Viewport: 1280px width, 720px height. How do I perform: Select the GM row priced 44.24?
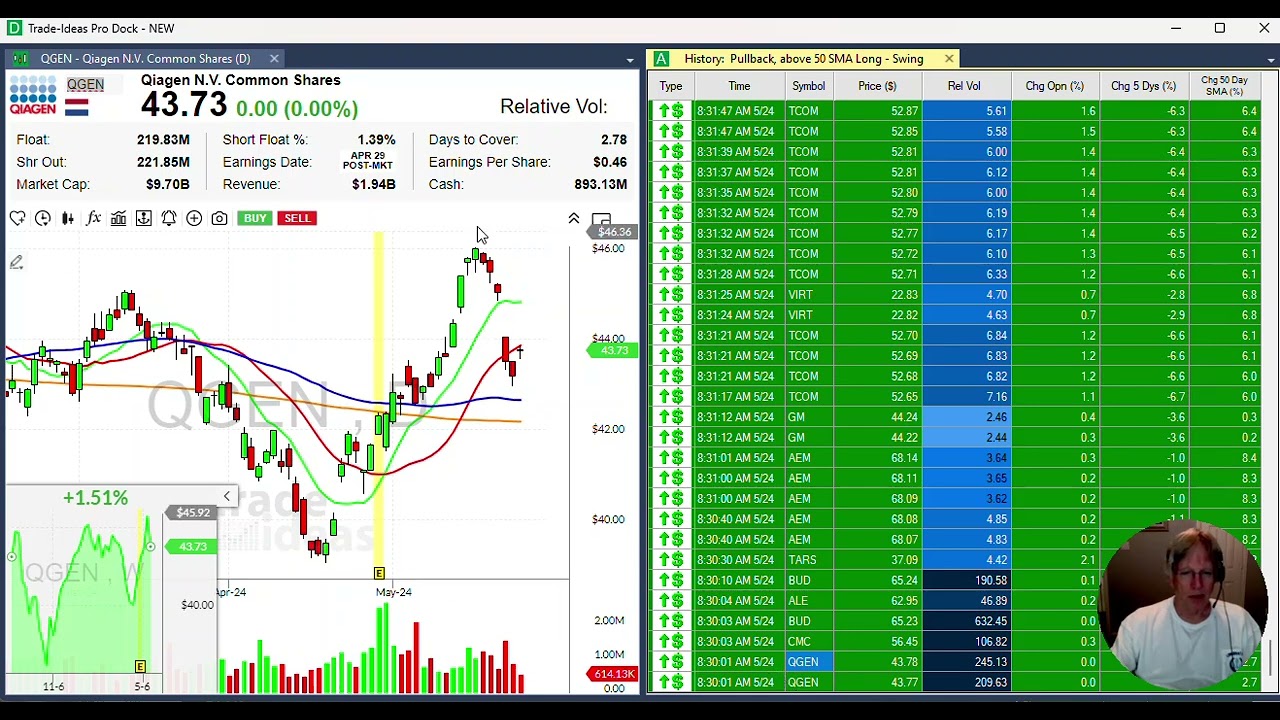click(x=955, y=417)
